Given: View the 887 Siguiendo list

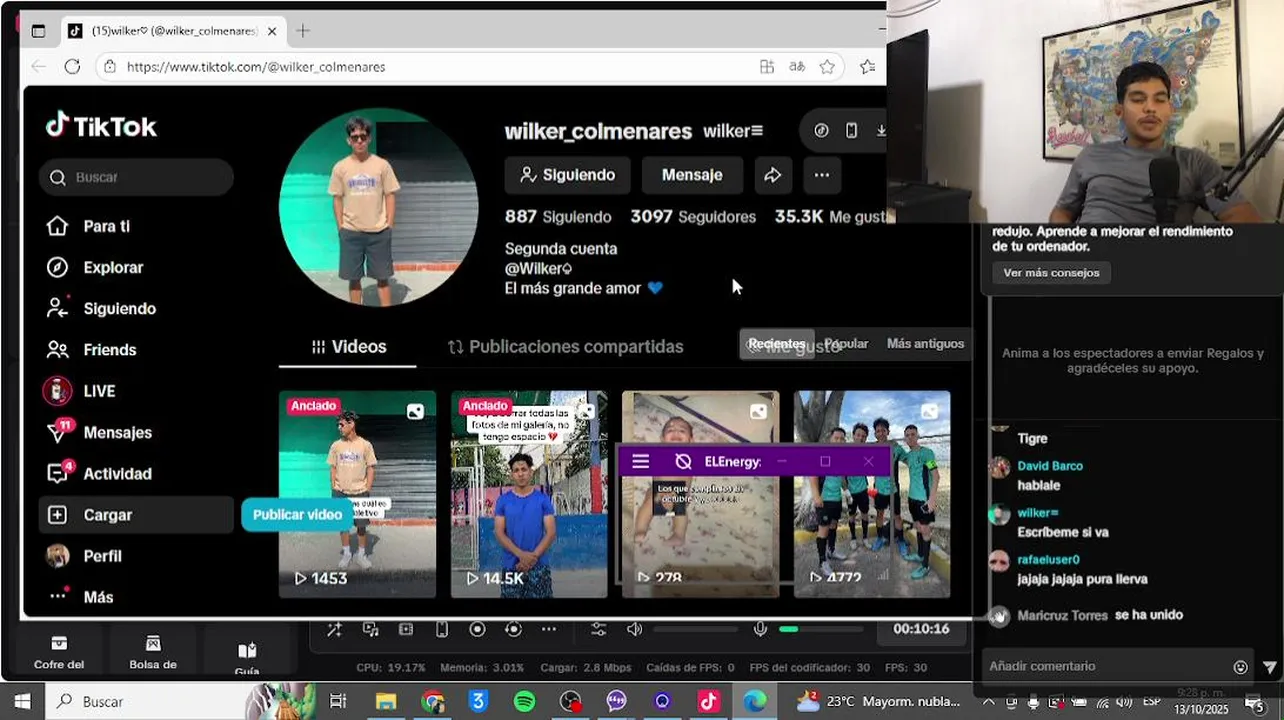Looking at the screenshot, I should tap(558, 217).
